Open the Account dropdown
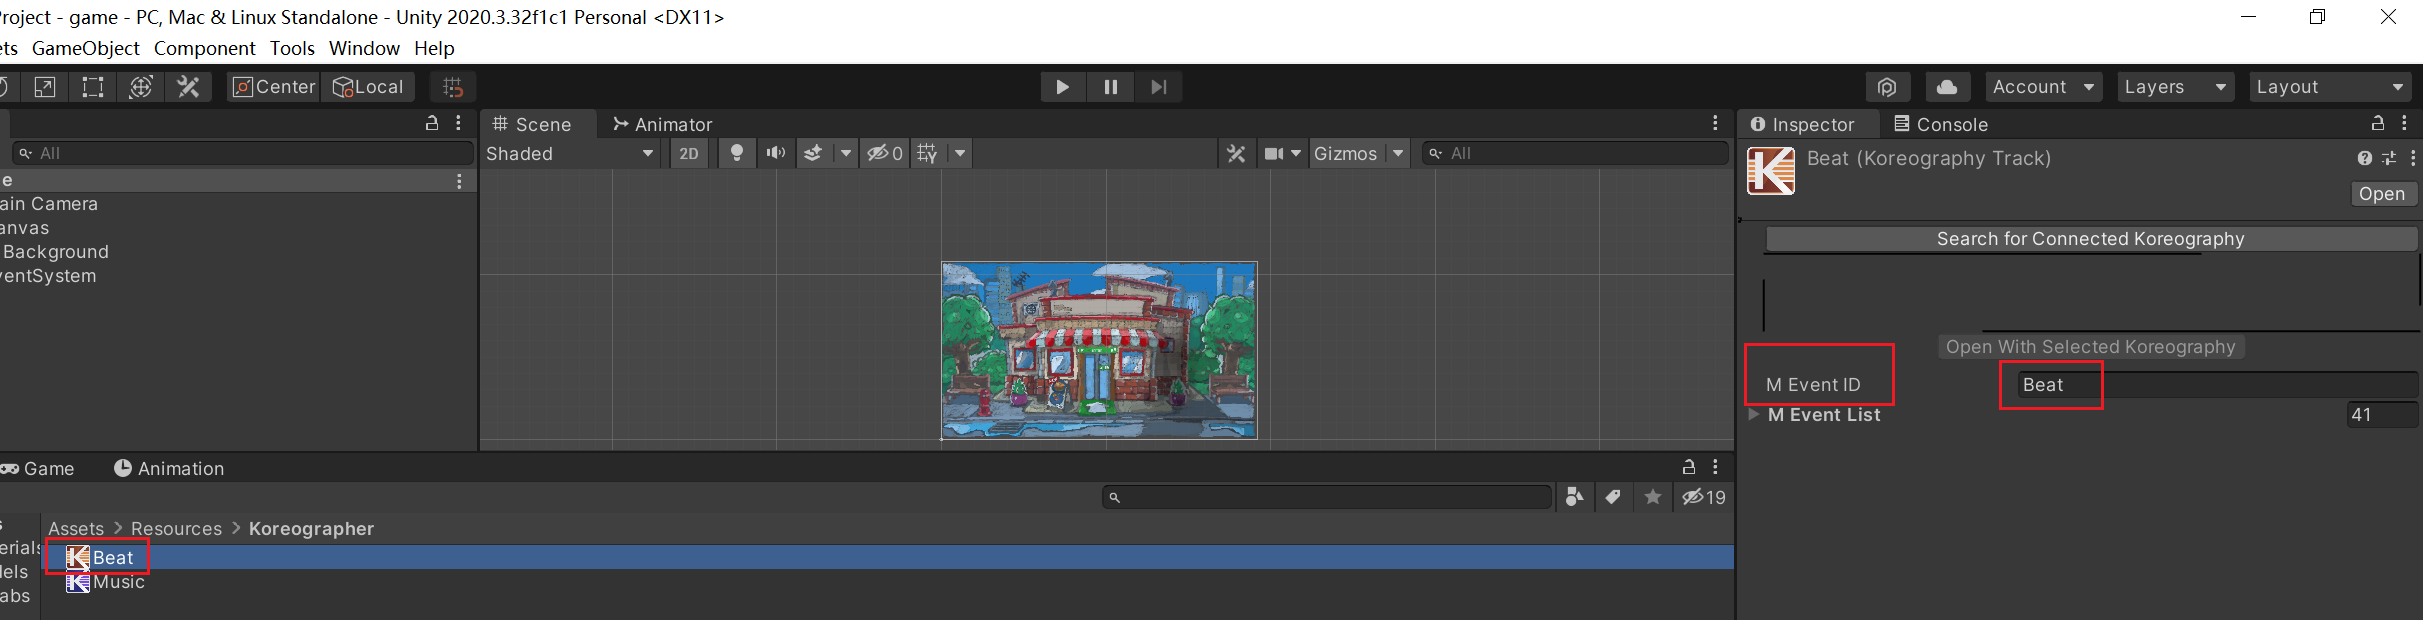 pos(2044,87)
